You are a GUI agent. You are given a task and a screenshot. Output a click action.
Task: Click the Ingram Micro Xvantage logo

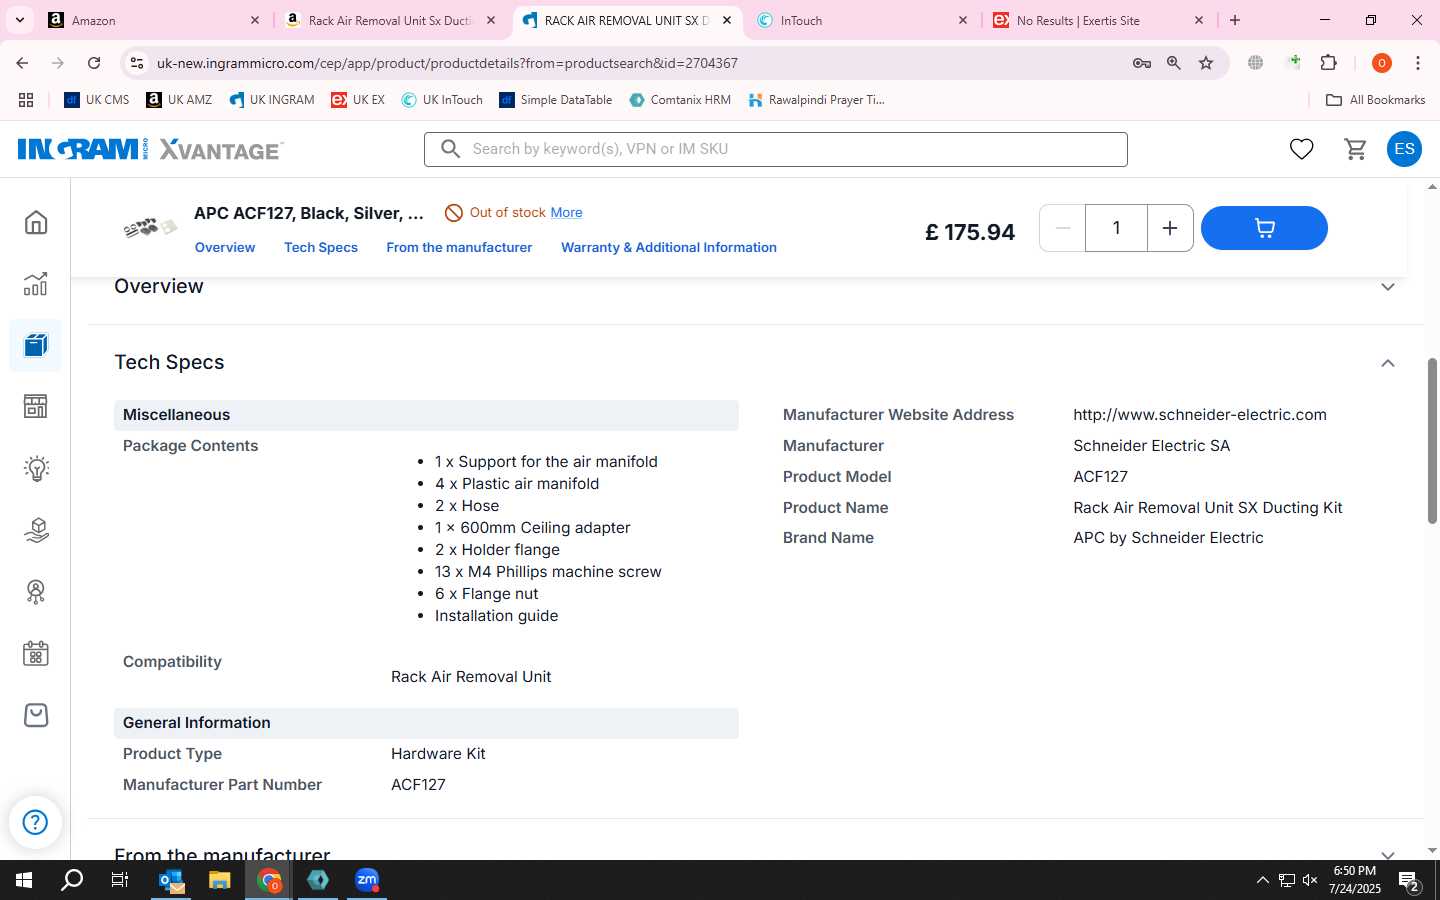pos(150,149)
